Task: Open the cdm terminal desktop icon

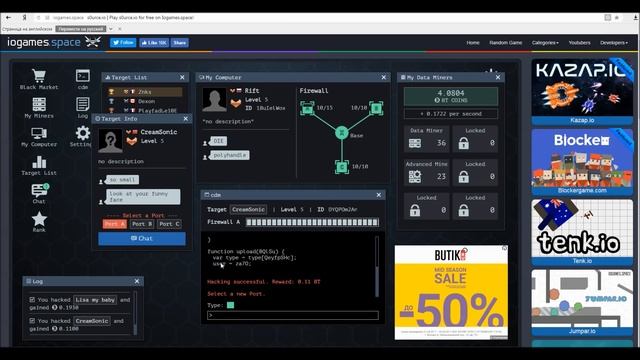Action: 82,76
